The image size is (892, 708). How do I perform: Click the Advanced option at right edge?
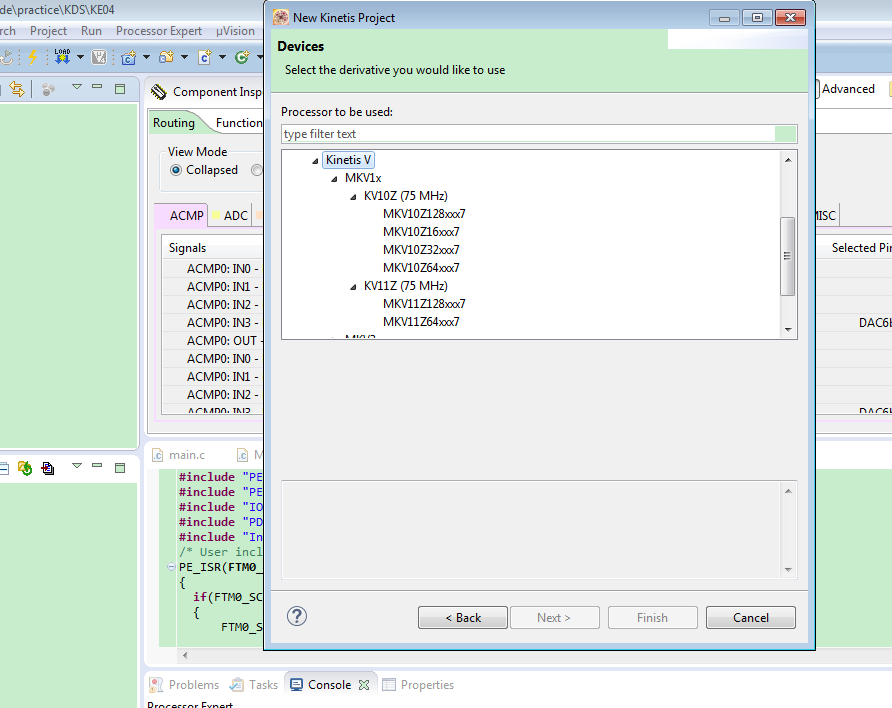click(x=848, y=89)
